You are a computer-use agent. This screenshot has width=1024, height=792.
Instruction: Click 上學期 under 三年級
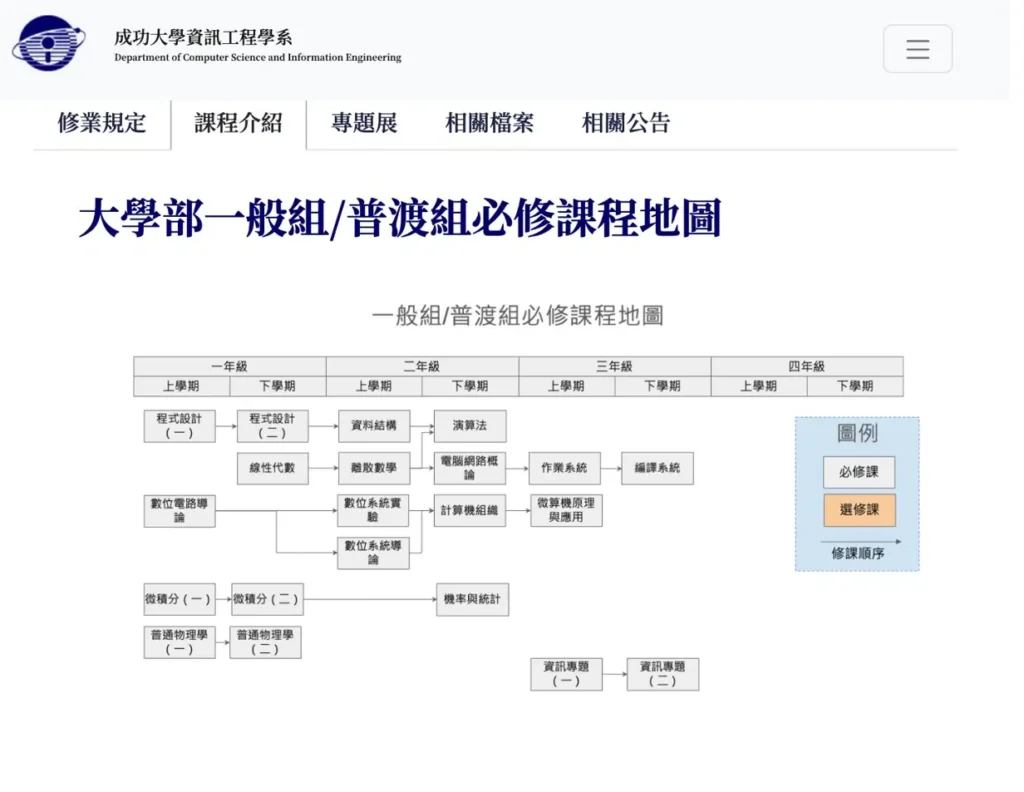click(x=566, y=387)
